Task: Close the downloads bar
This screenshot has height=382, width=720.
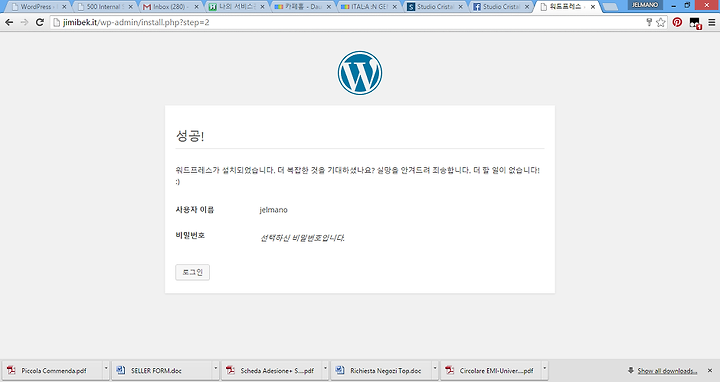Action: (x=710, y=371)
